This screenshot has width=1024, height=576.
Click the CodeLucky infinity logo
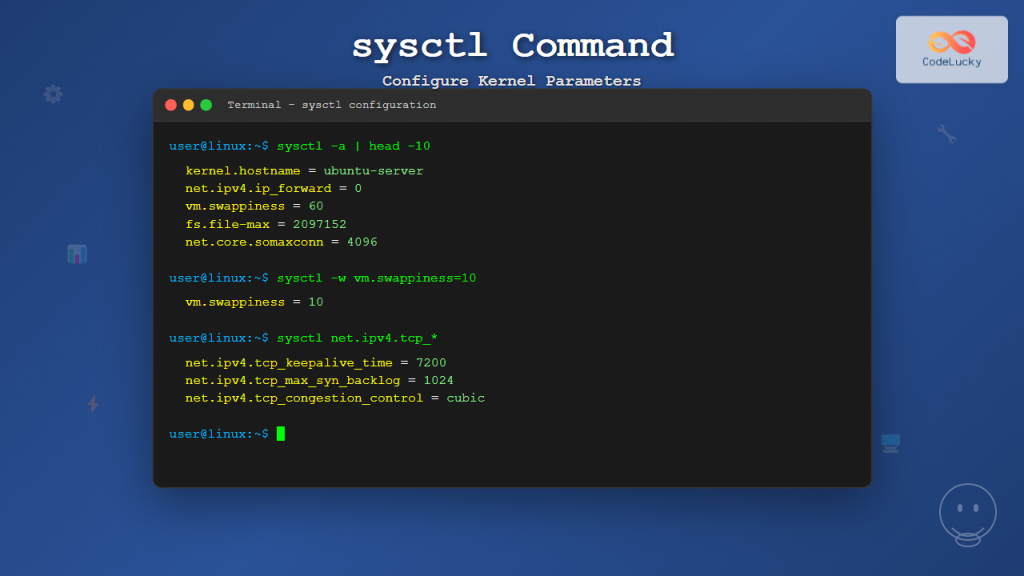[951, 40]
